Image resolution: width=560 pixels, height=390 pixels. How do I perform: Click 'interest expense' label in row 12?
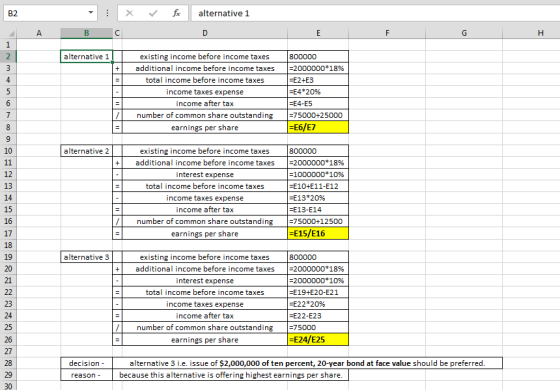click(x=205, y=174)
